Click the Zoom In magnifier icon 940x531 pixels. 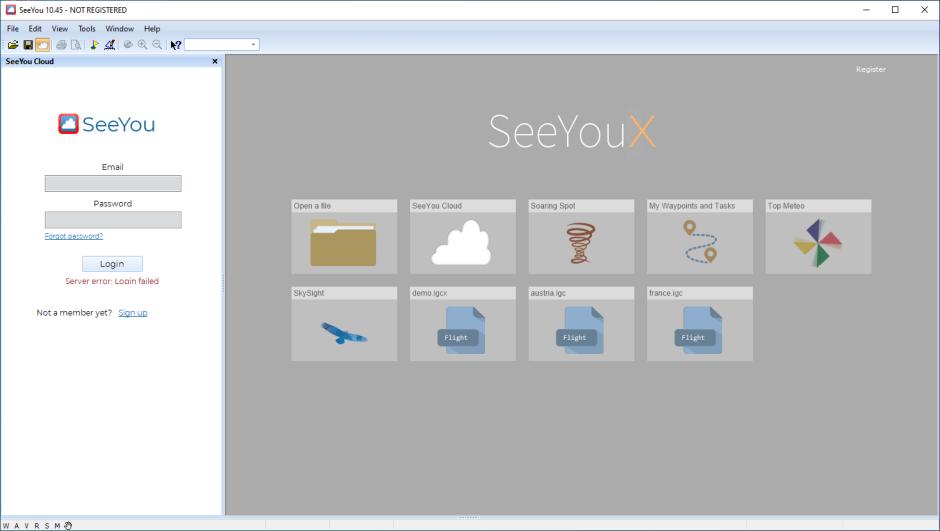pyautogui.click(x=143, y=45)
